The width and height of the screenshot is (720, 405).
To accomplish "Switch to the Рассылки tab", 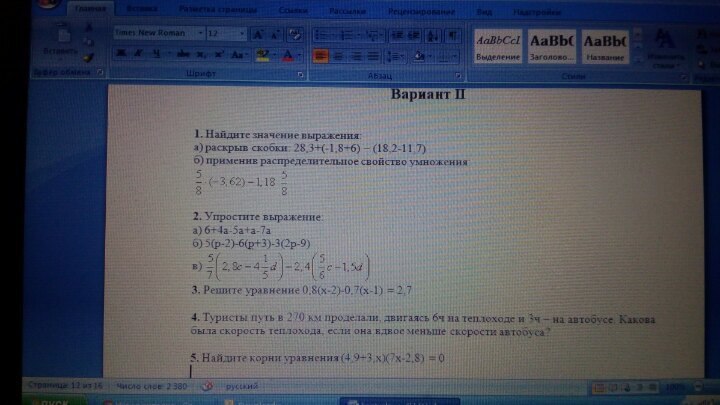I will (348, 11).
